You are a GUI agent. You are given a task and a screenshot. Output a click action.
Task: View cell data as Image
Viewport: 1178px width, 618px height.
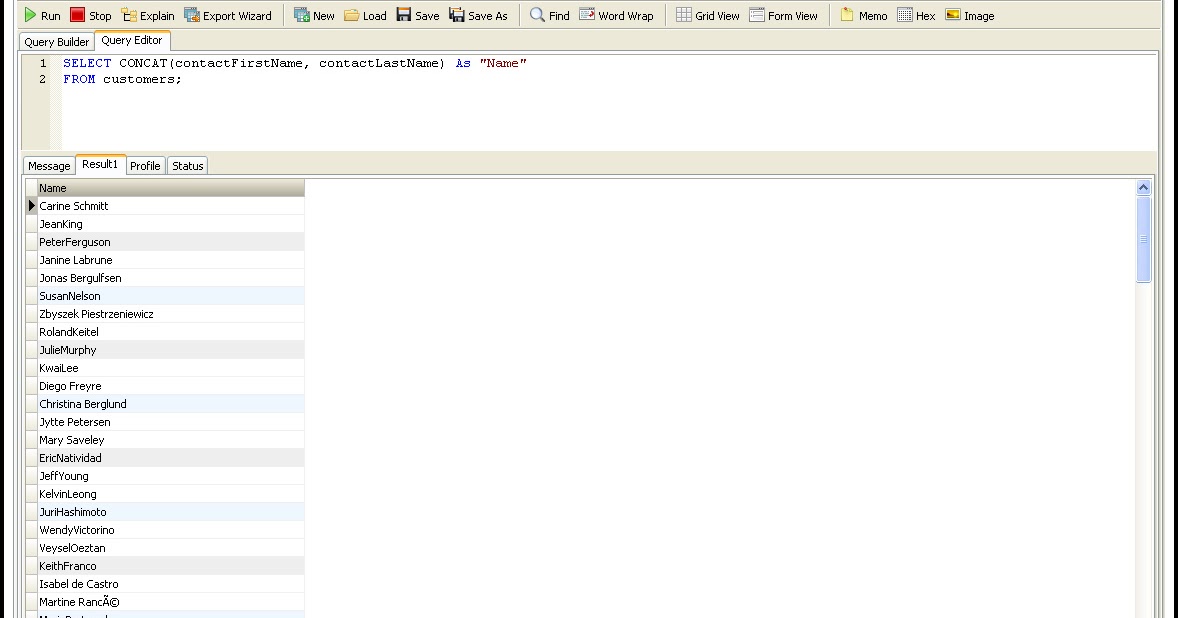click(969, 15)
